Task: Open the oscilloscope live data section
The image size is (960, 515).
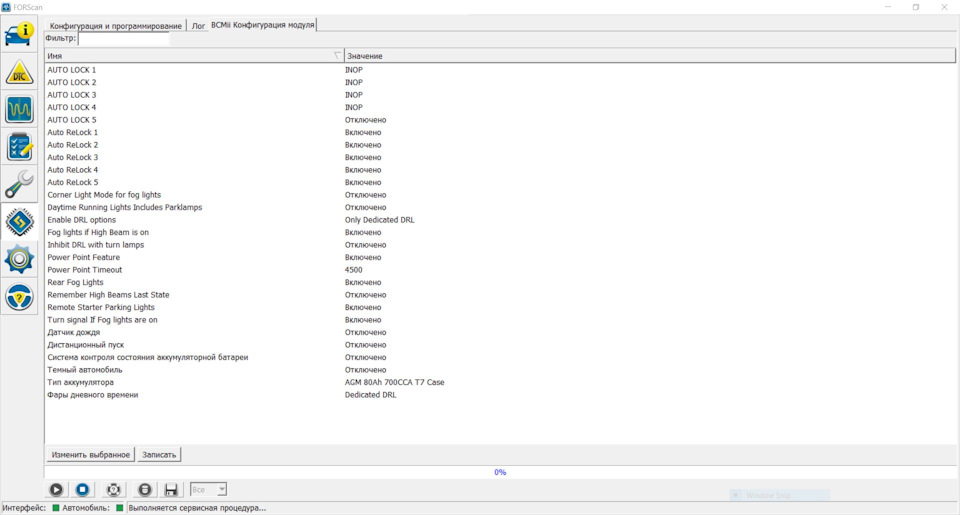Action: (x=19, y=110)
